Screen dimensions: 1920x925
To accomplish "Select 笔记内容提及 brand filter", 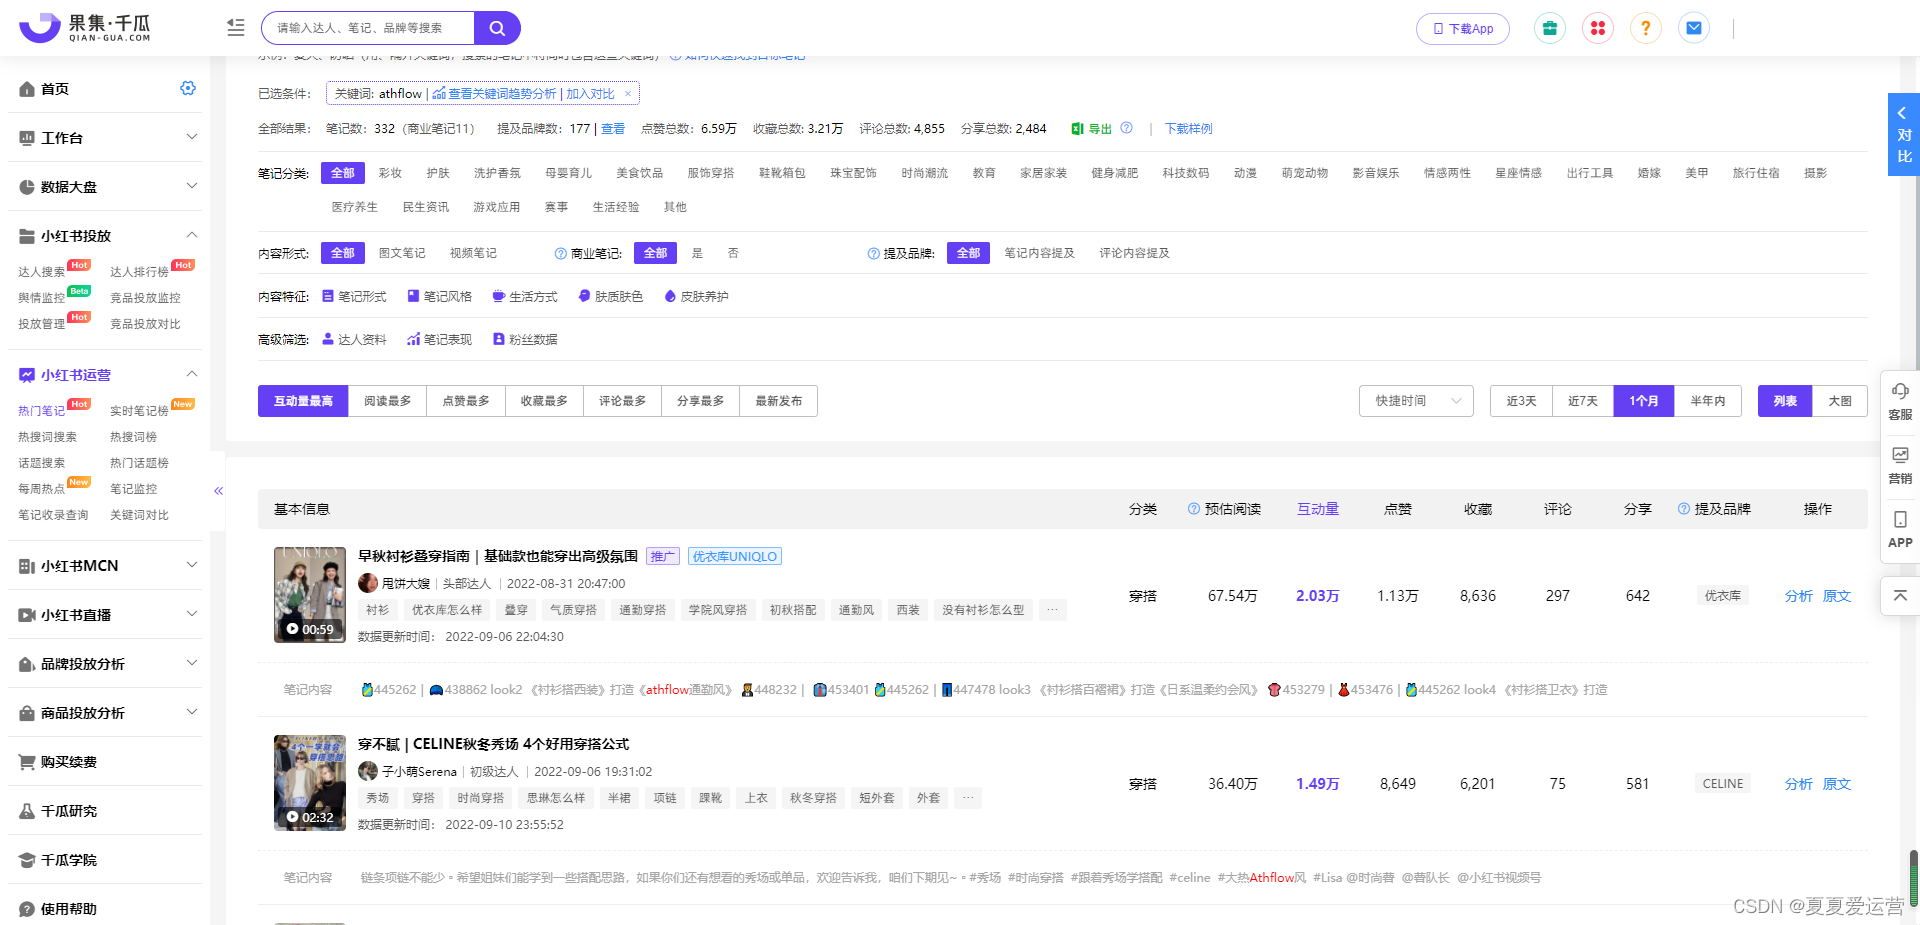I will click(1039, 253).
